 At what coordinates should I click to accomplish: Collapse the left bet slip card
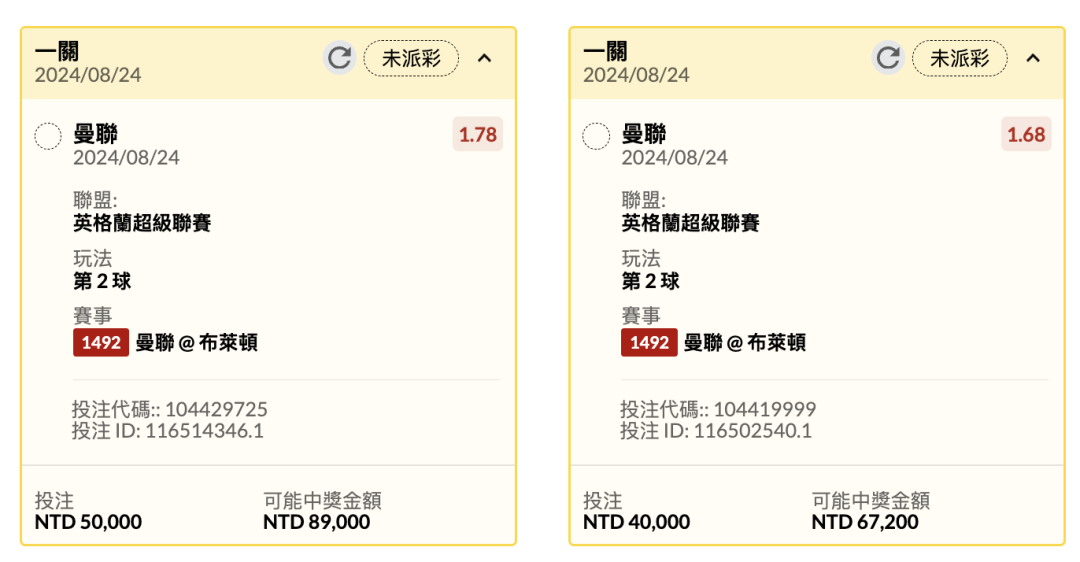click(485, 58)
